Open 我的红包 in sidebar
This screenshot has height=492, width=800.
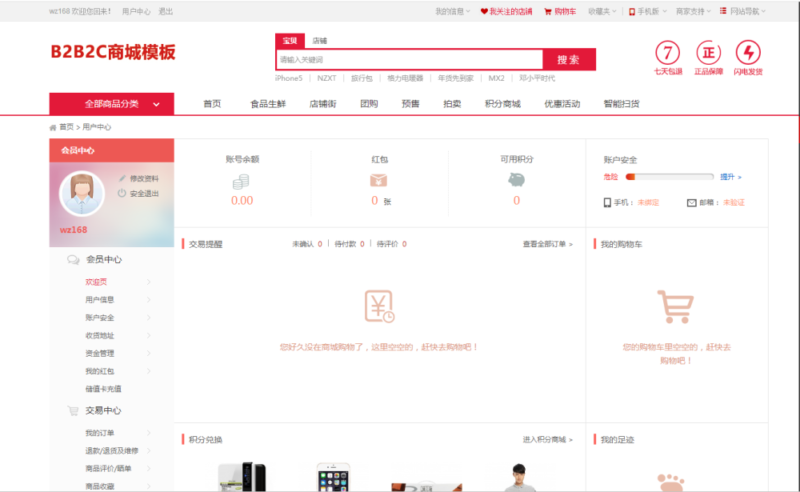[x=99, y=371]
